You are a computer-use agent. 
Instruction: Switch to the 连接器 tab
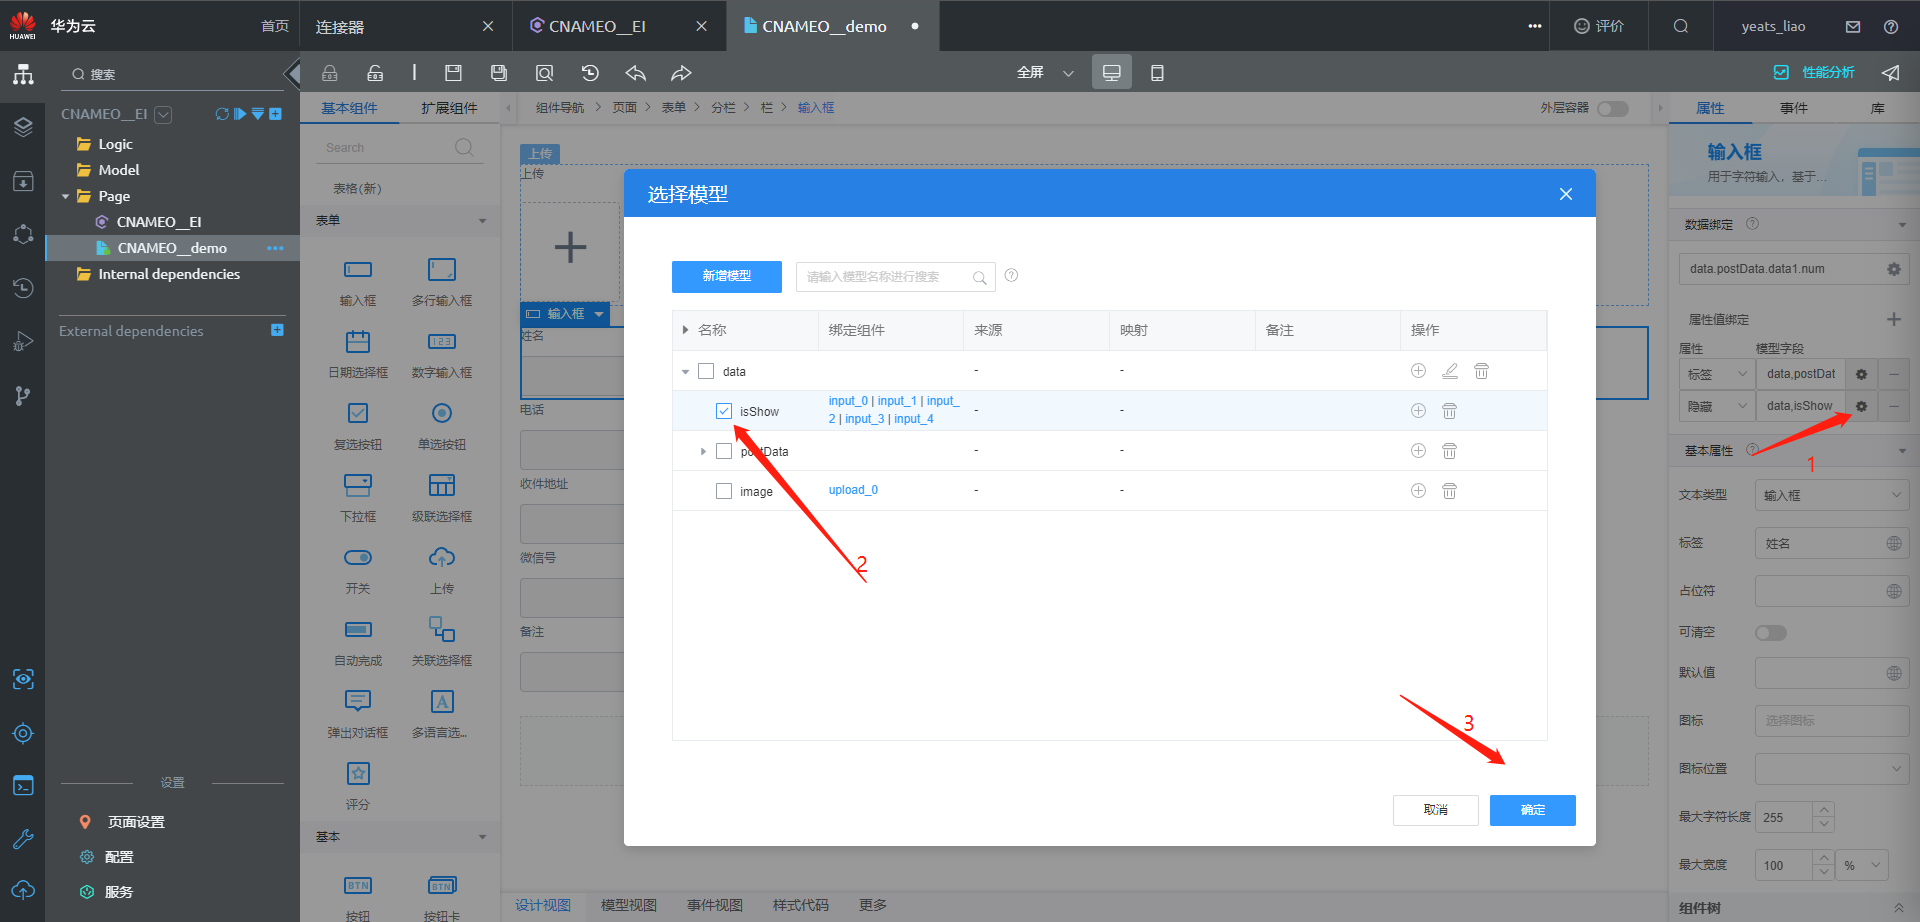click(340, 27)
